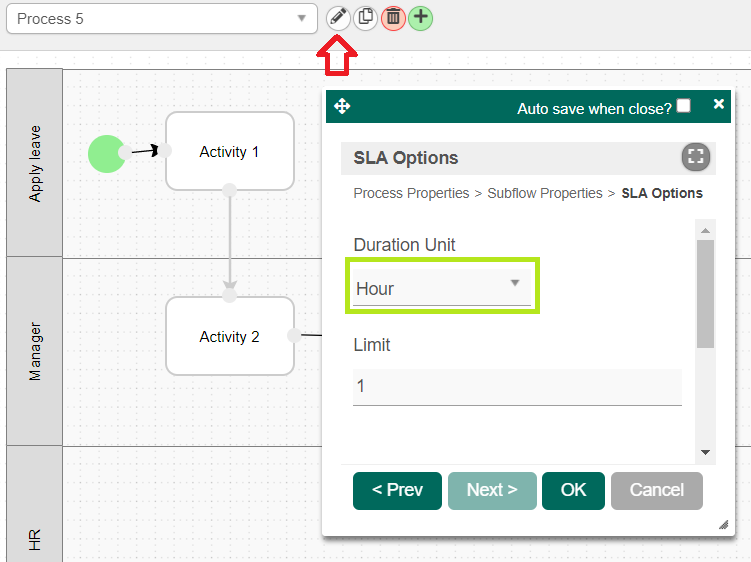This screenshot has height=562, width=751.
Task: Go to Subflow Properties breadcrumb
Action: coord(544,193)
